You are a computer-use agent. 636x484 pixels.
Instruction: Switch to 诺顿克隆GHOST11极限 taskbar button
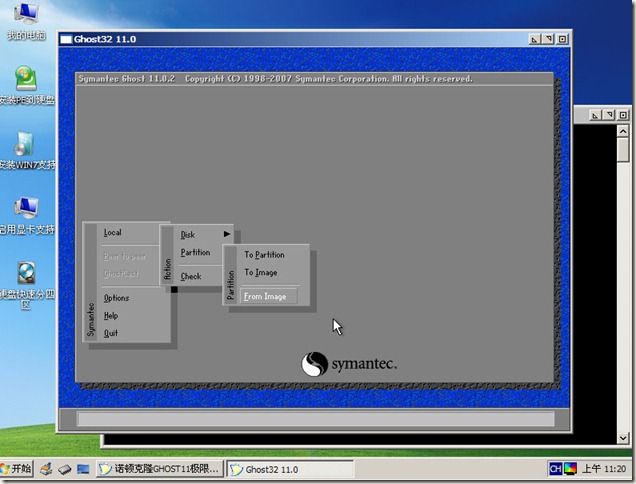point(160,469)
